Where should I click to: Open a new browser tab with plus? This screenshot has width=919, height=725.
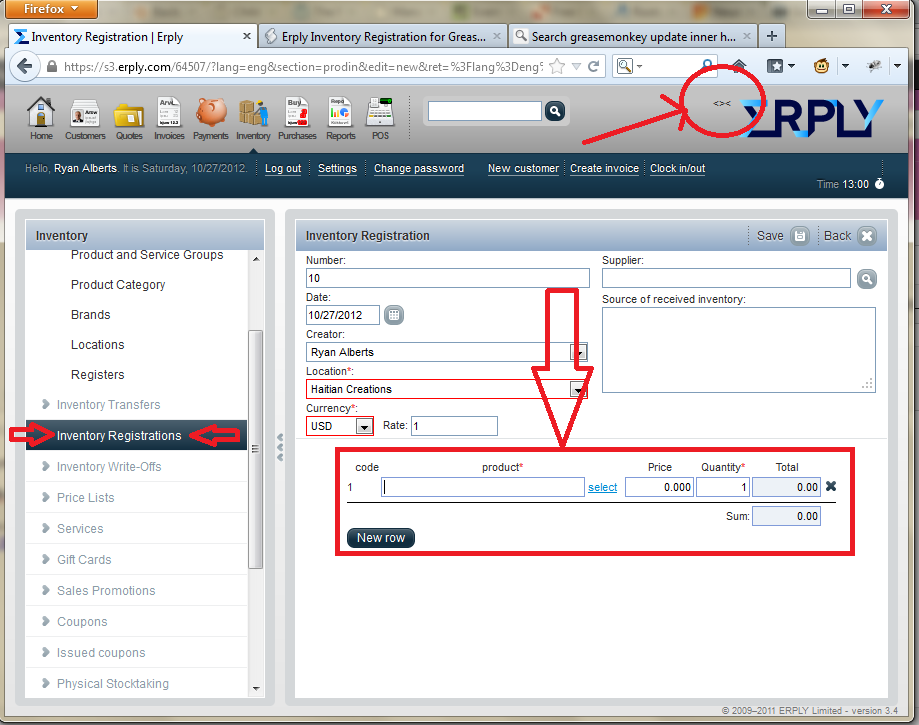[772, 36]
